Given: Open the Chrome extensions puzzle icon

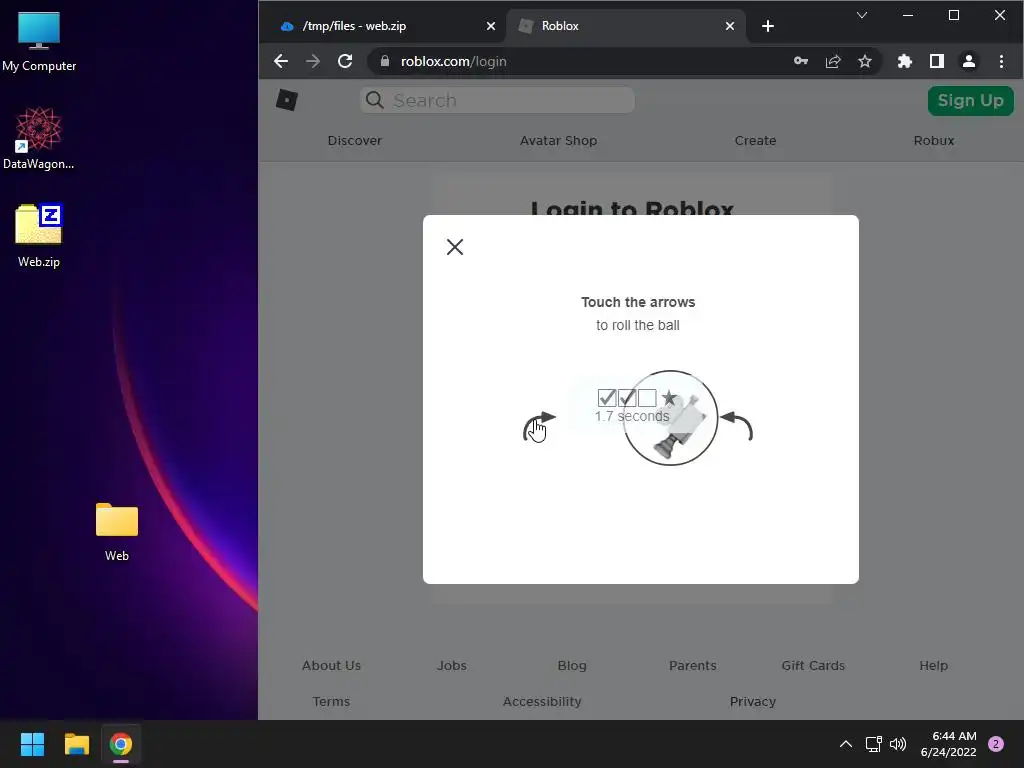Looking at the screenshot, I should (904, 61).
